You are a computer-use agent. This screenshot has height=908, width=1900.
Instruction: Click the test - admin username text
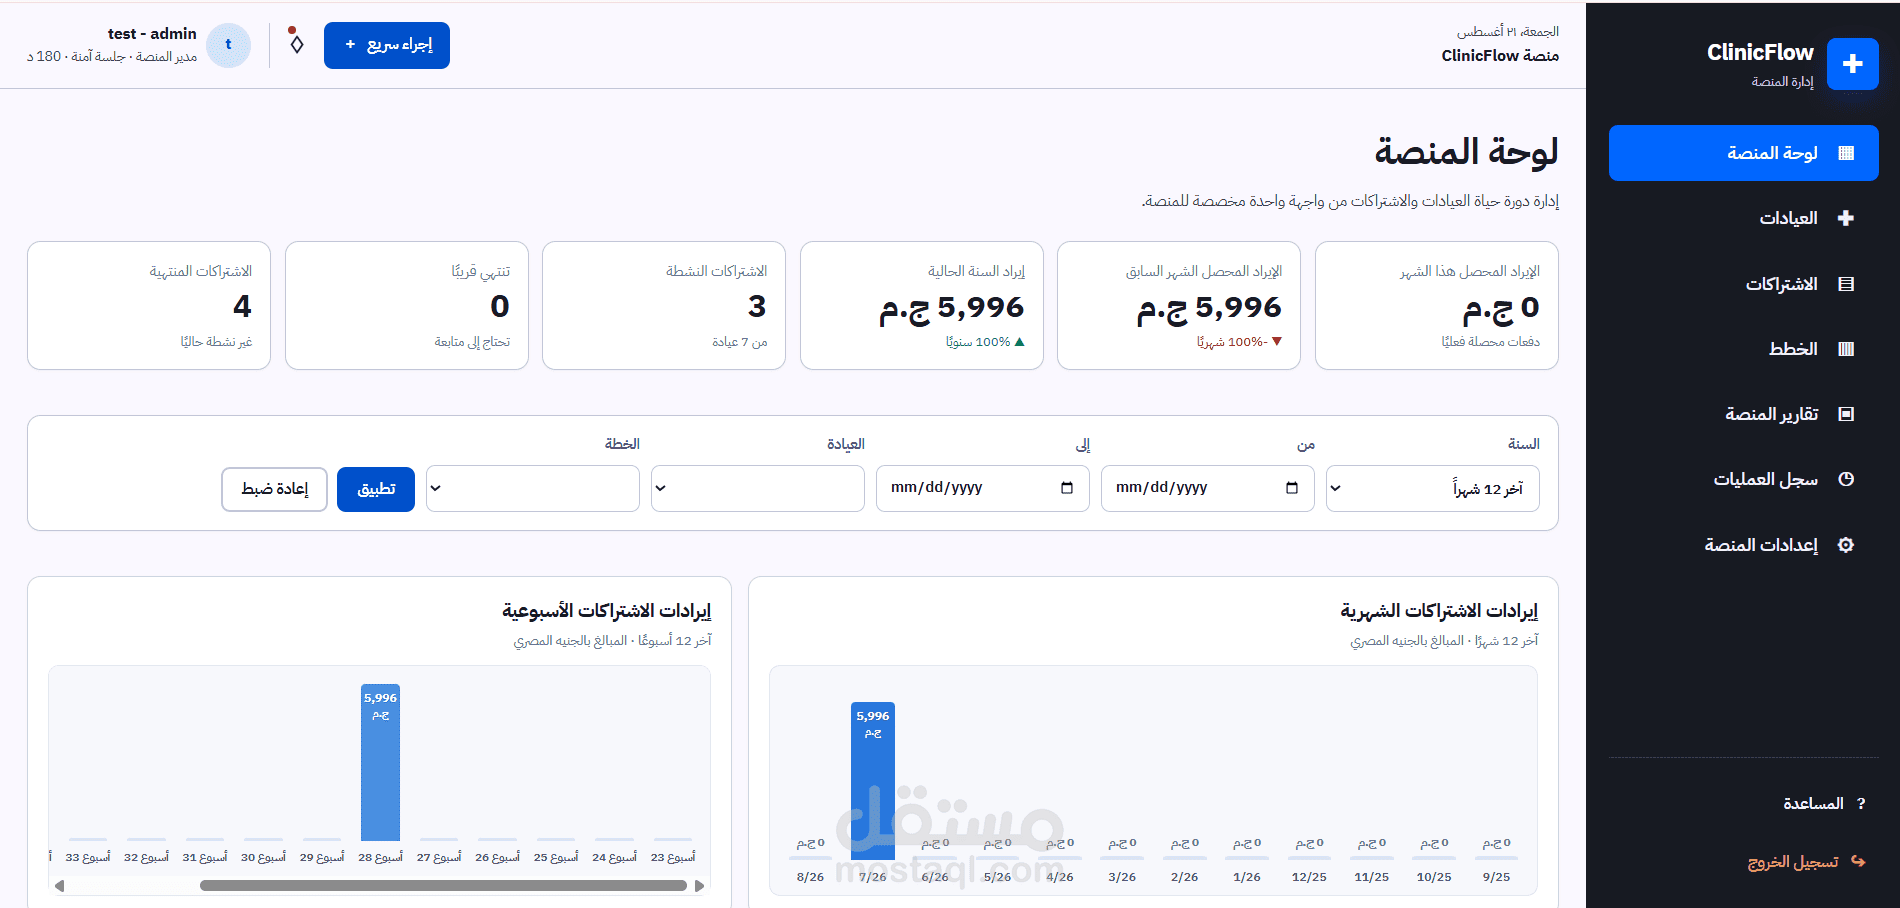click(x=152, y=34)
